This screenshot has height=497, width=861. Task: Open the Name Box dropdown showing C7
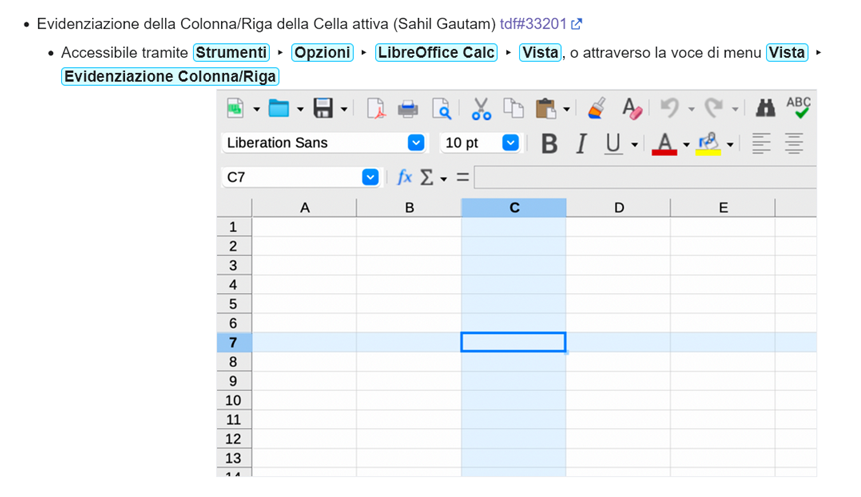[x=370, y=177]
